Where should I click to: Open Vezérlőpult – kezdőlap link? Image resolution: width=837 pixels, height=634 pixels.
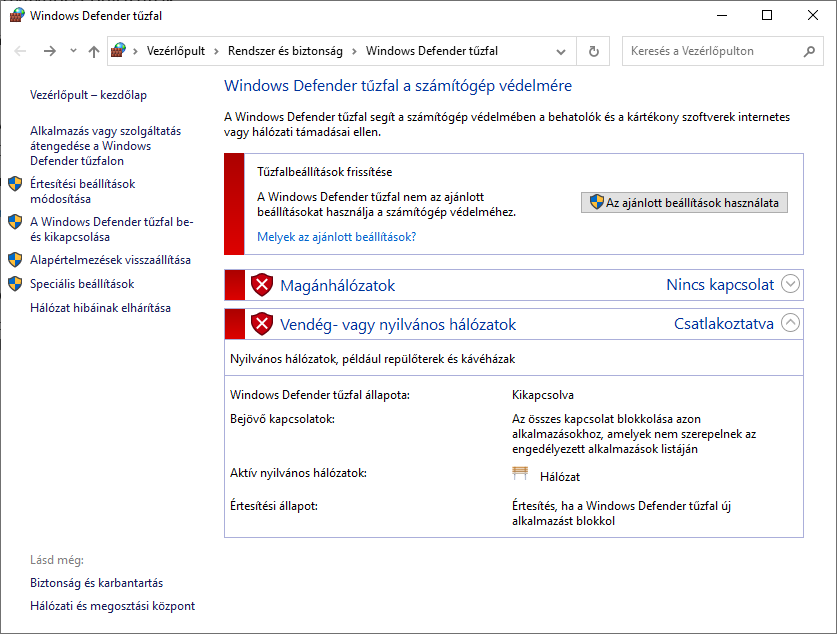click(x=88, y=95)
